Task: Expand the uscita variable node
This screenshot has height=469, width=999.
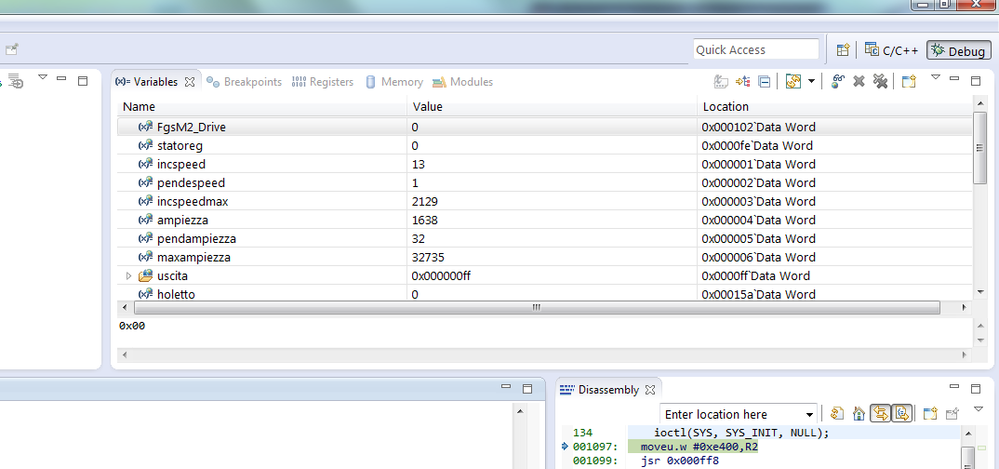Action: coord(129,276)
